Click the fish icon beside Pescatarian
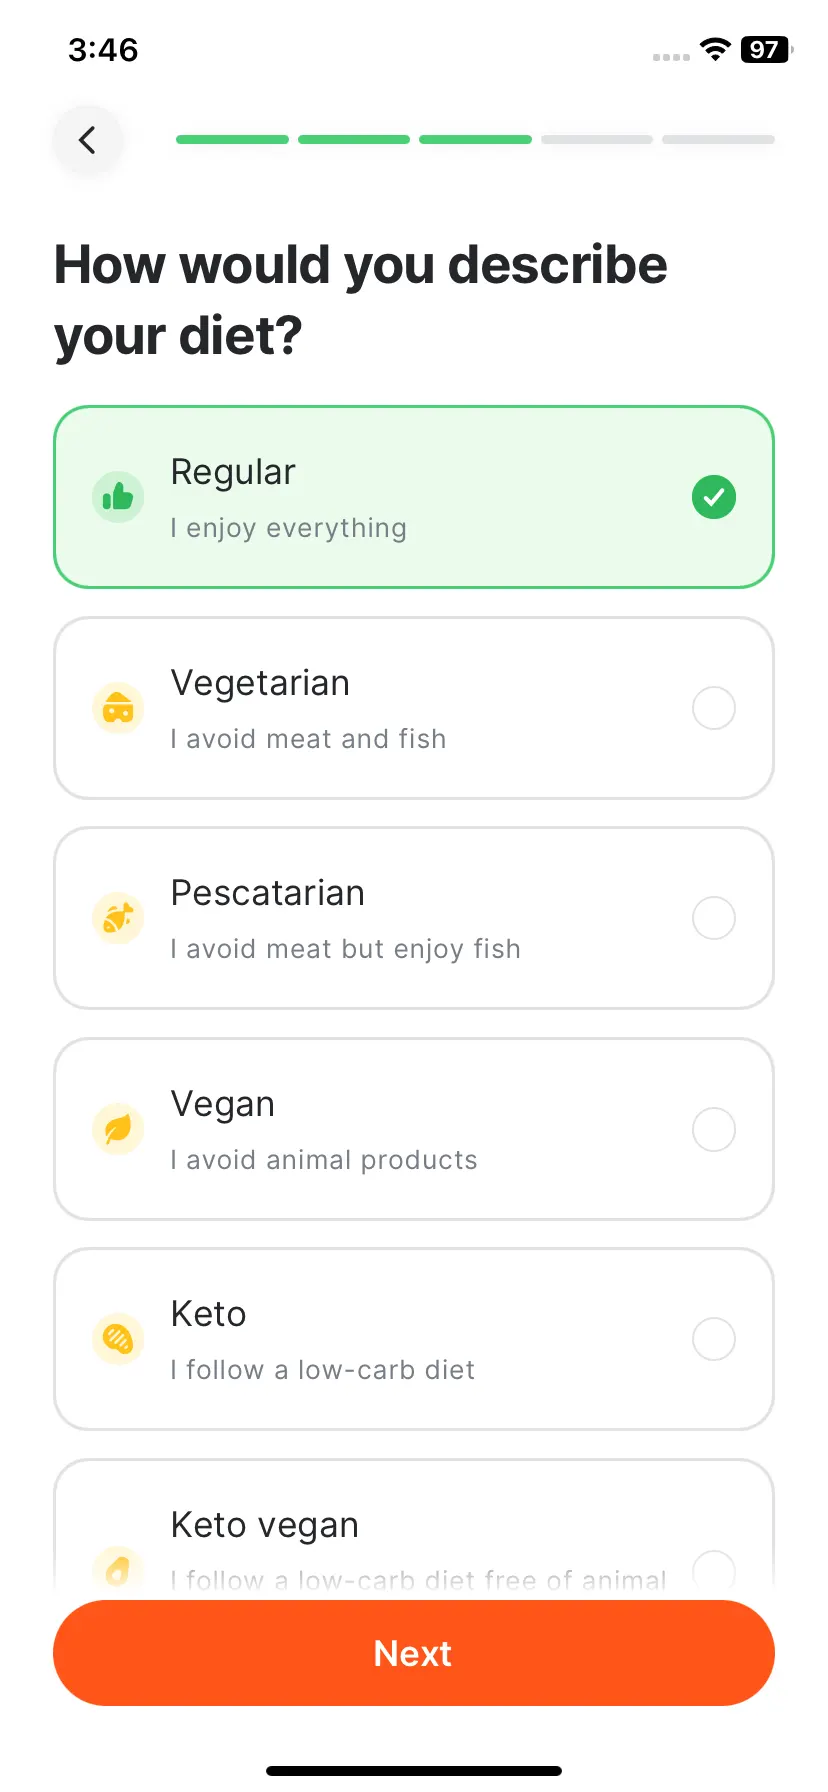828x1792 pixels. click(118, 918)
